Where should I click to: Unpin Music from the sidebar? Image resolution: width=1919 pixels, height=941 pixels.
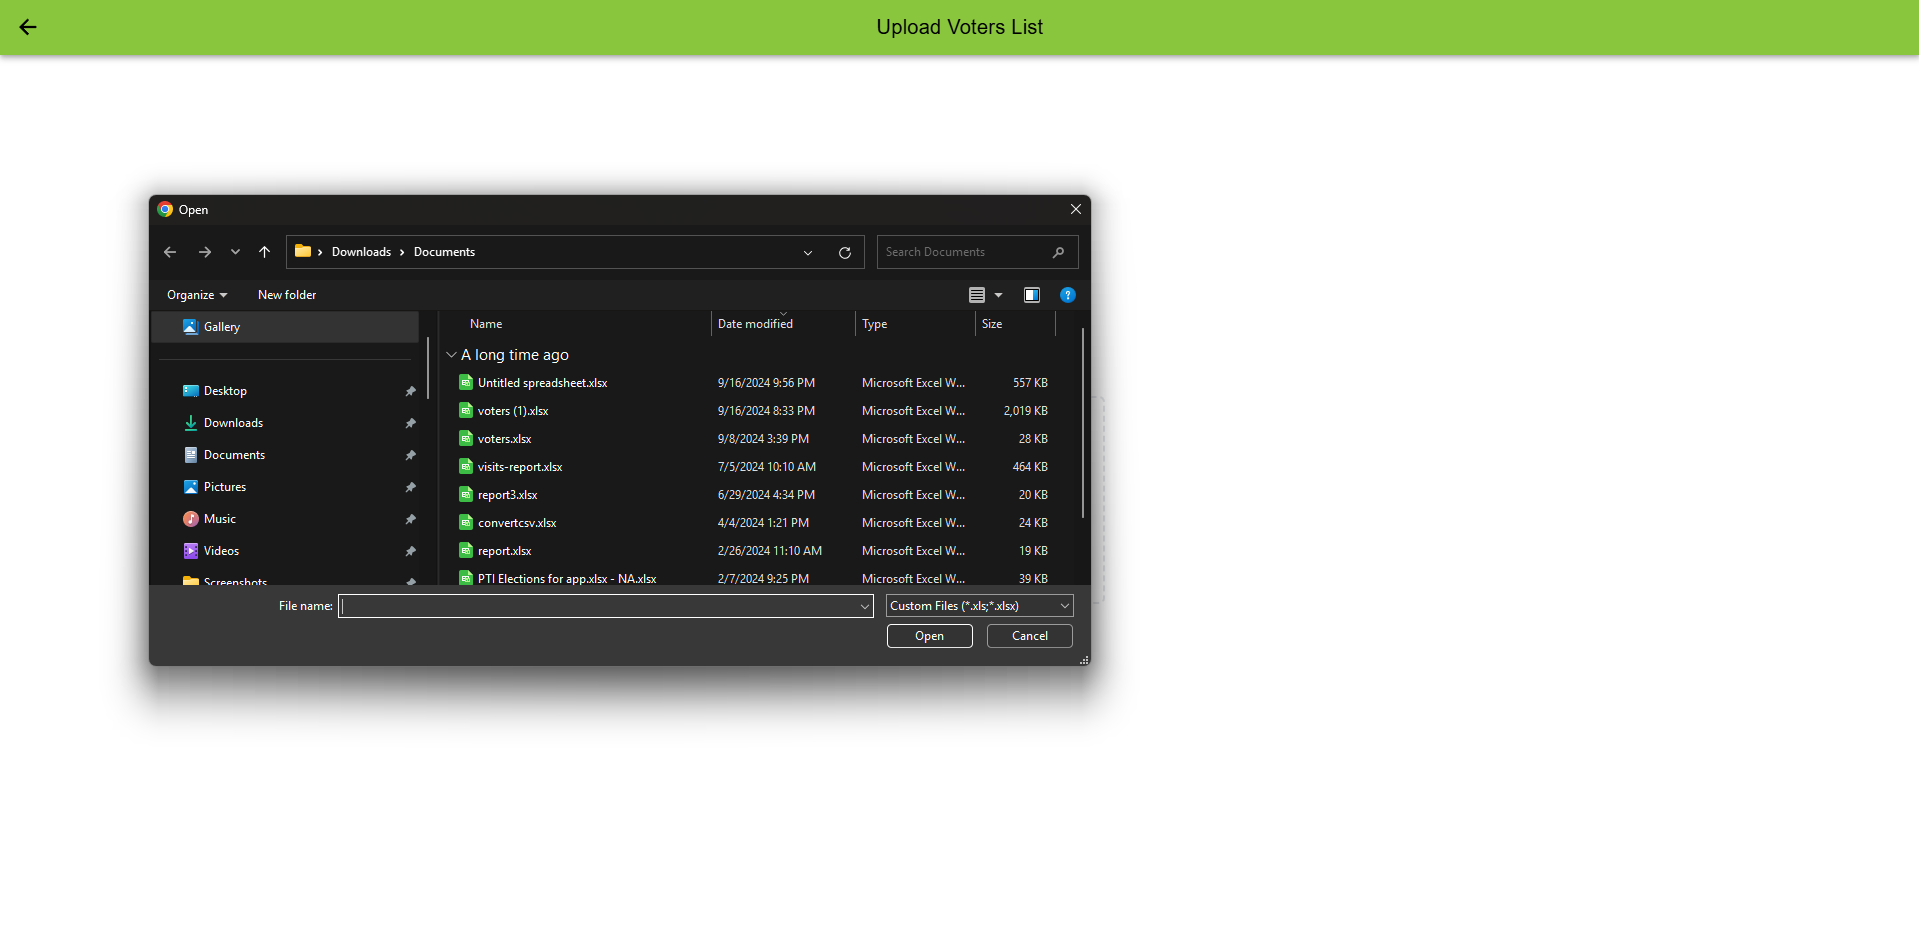click(x=410, y=519)
